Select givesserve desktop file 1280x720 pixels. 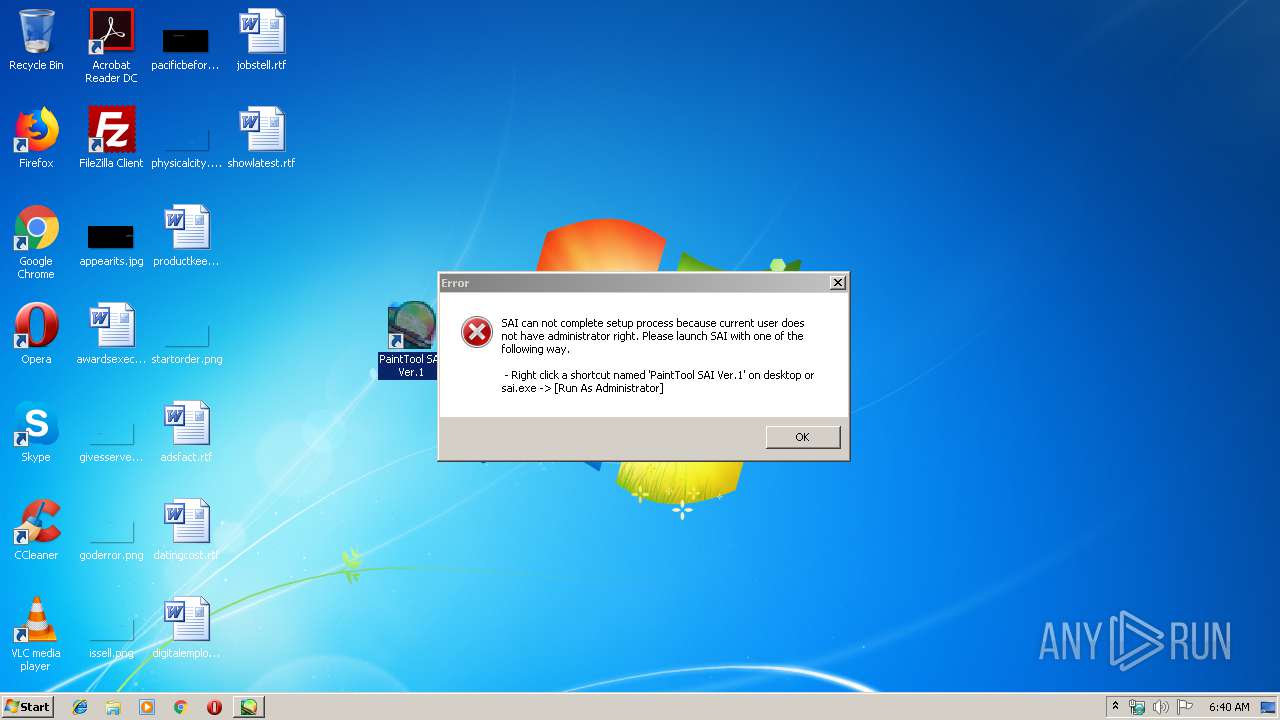pyautogui.click(x=111, y=440)
